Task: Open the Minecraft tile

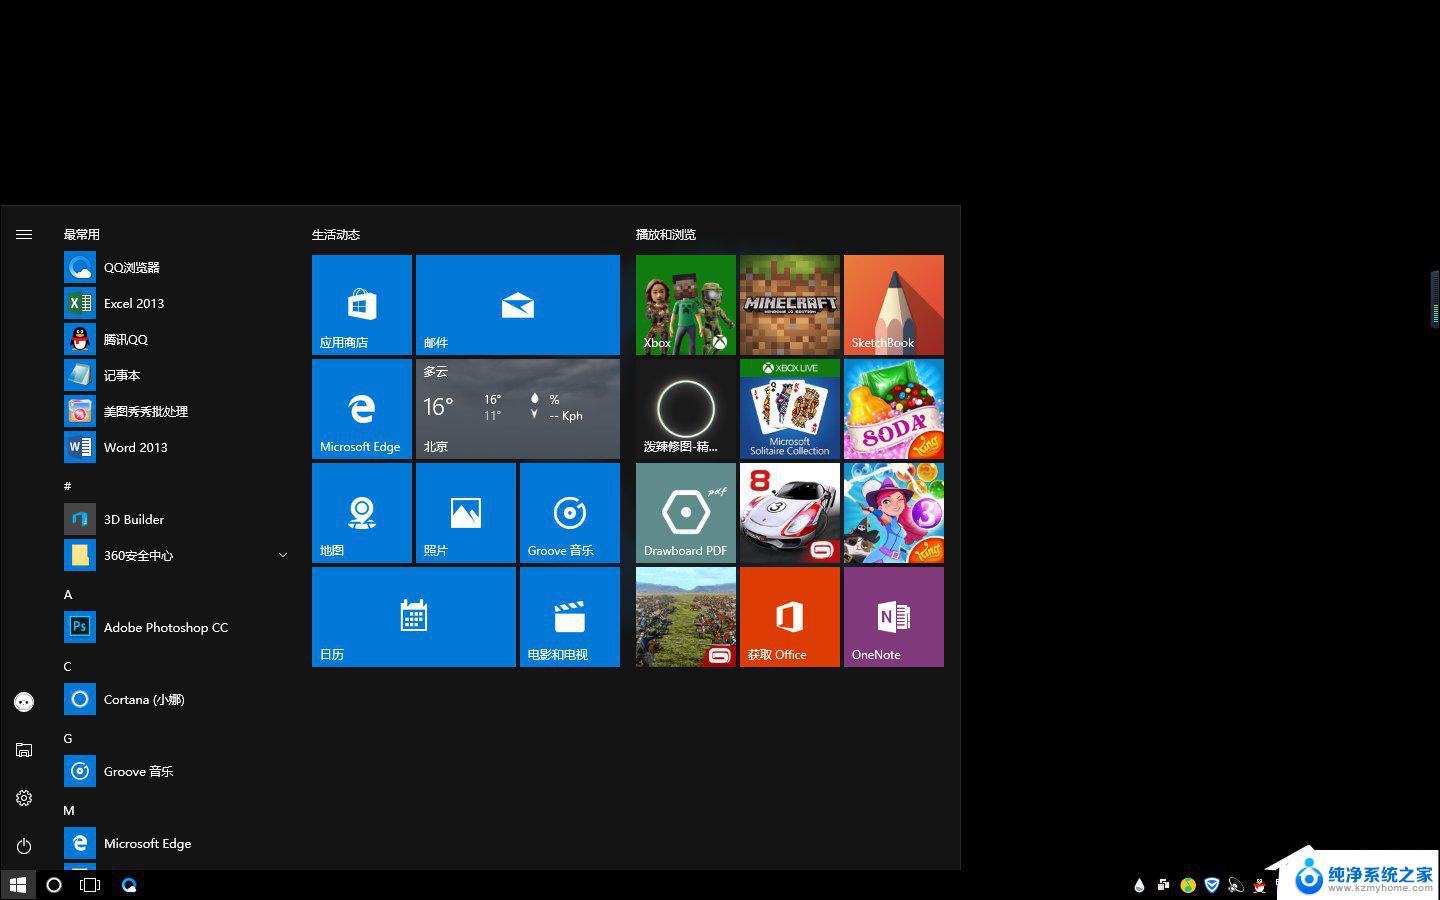Action: coord(790,305)
